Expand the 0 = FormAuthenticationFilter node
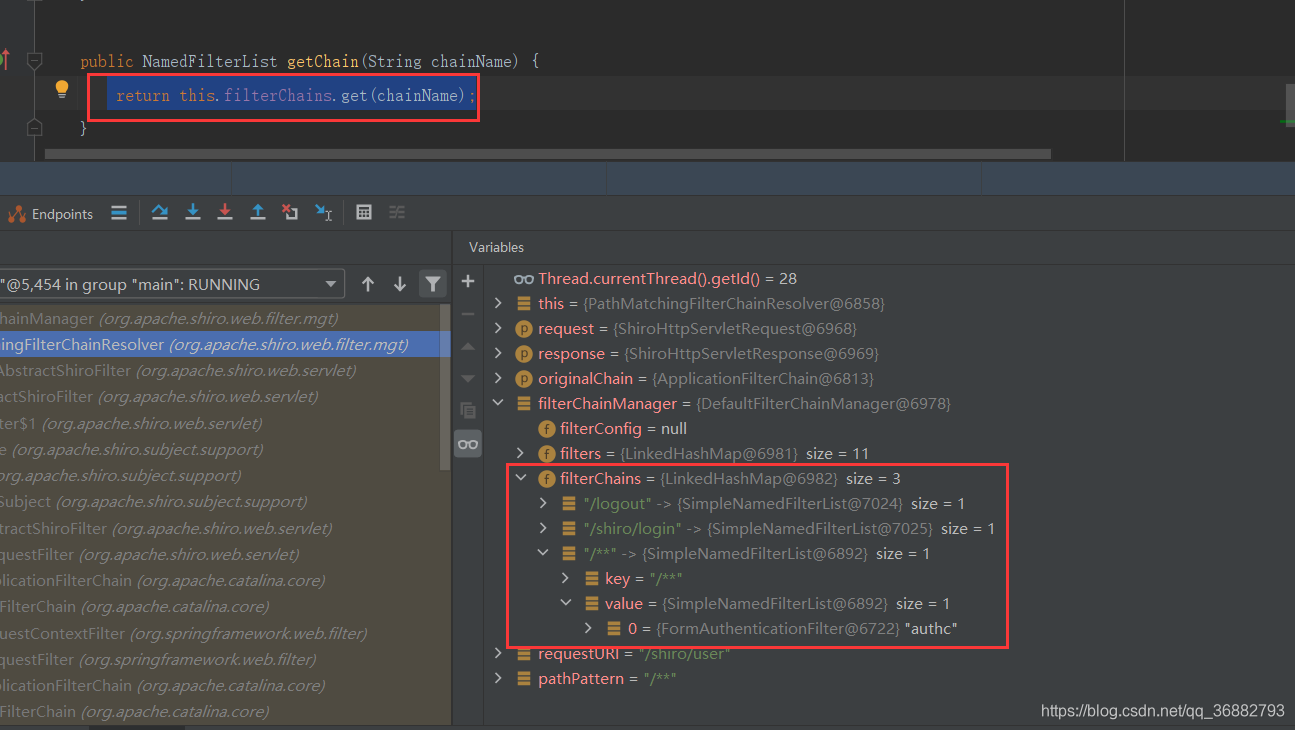This screenshot has height=730, width=1295. (588, 628)
